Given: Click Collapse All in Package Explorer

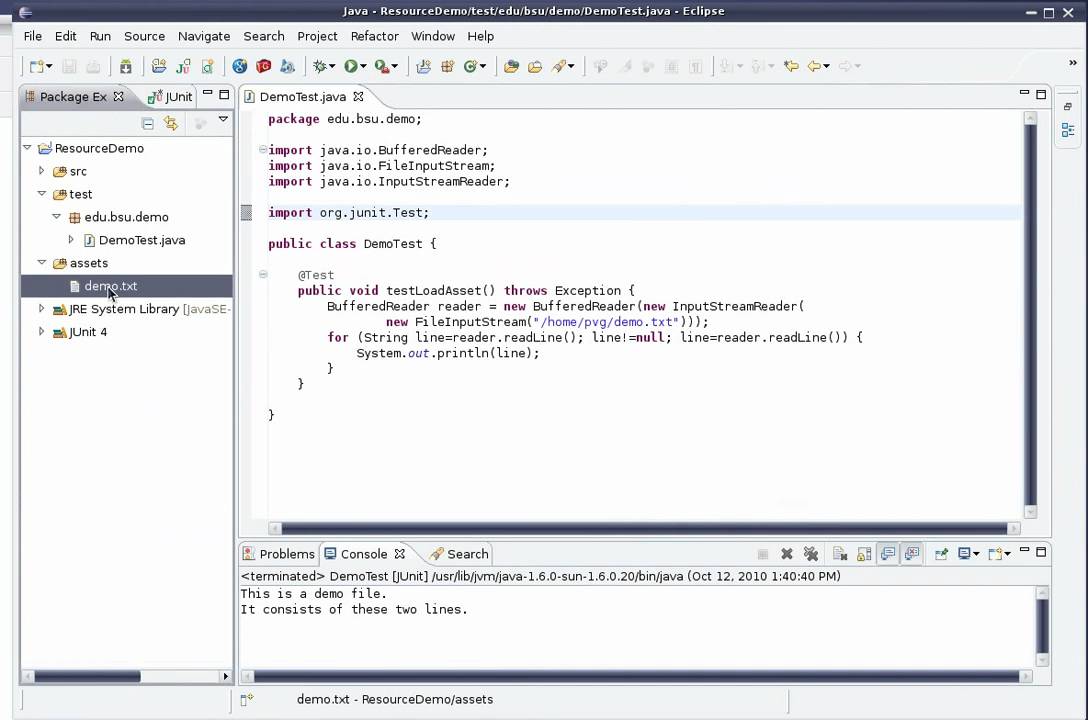Looking at the screenshot, I should point(148,123).
